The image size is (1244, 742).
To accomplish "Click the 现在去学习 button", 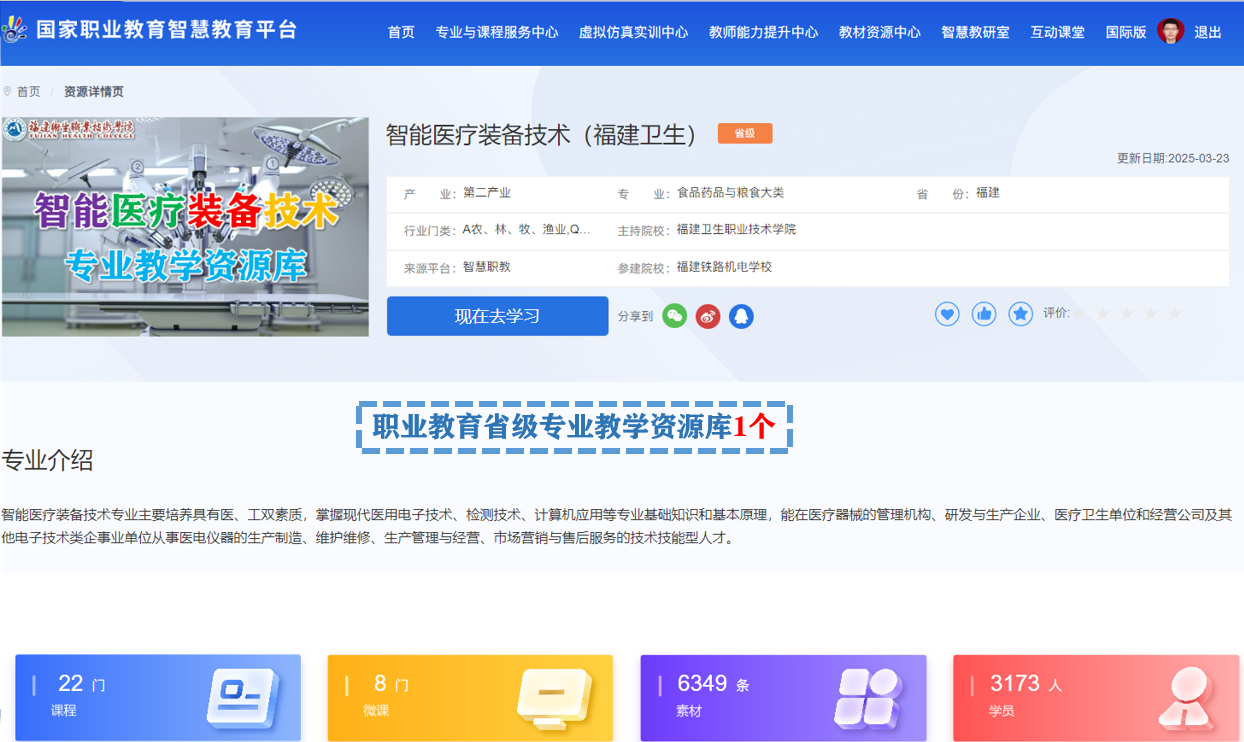I will coord(497,316).
